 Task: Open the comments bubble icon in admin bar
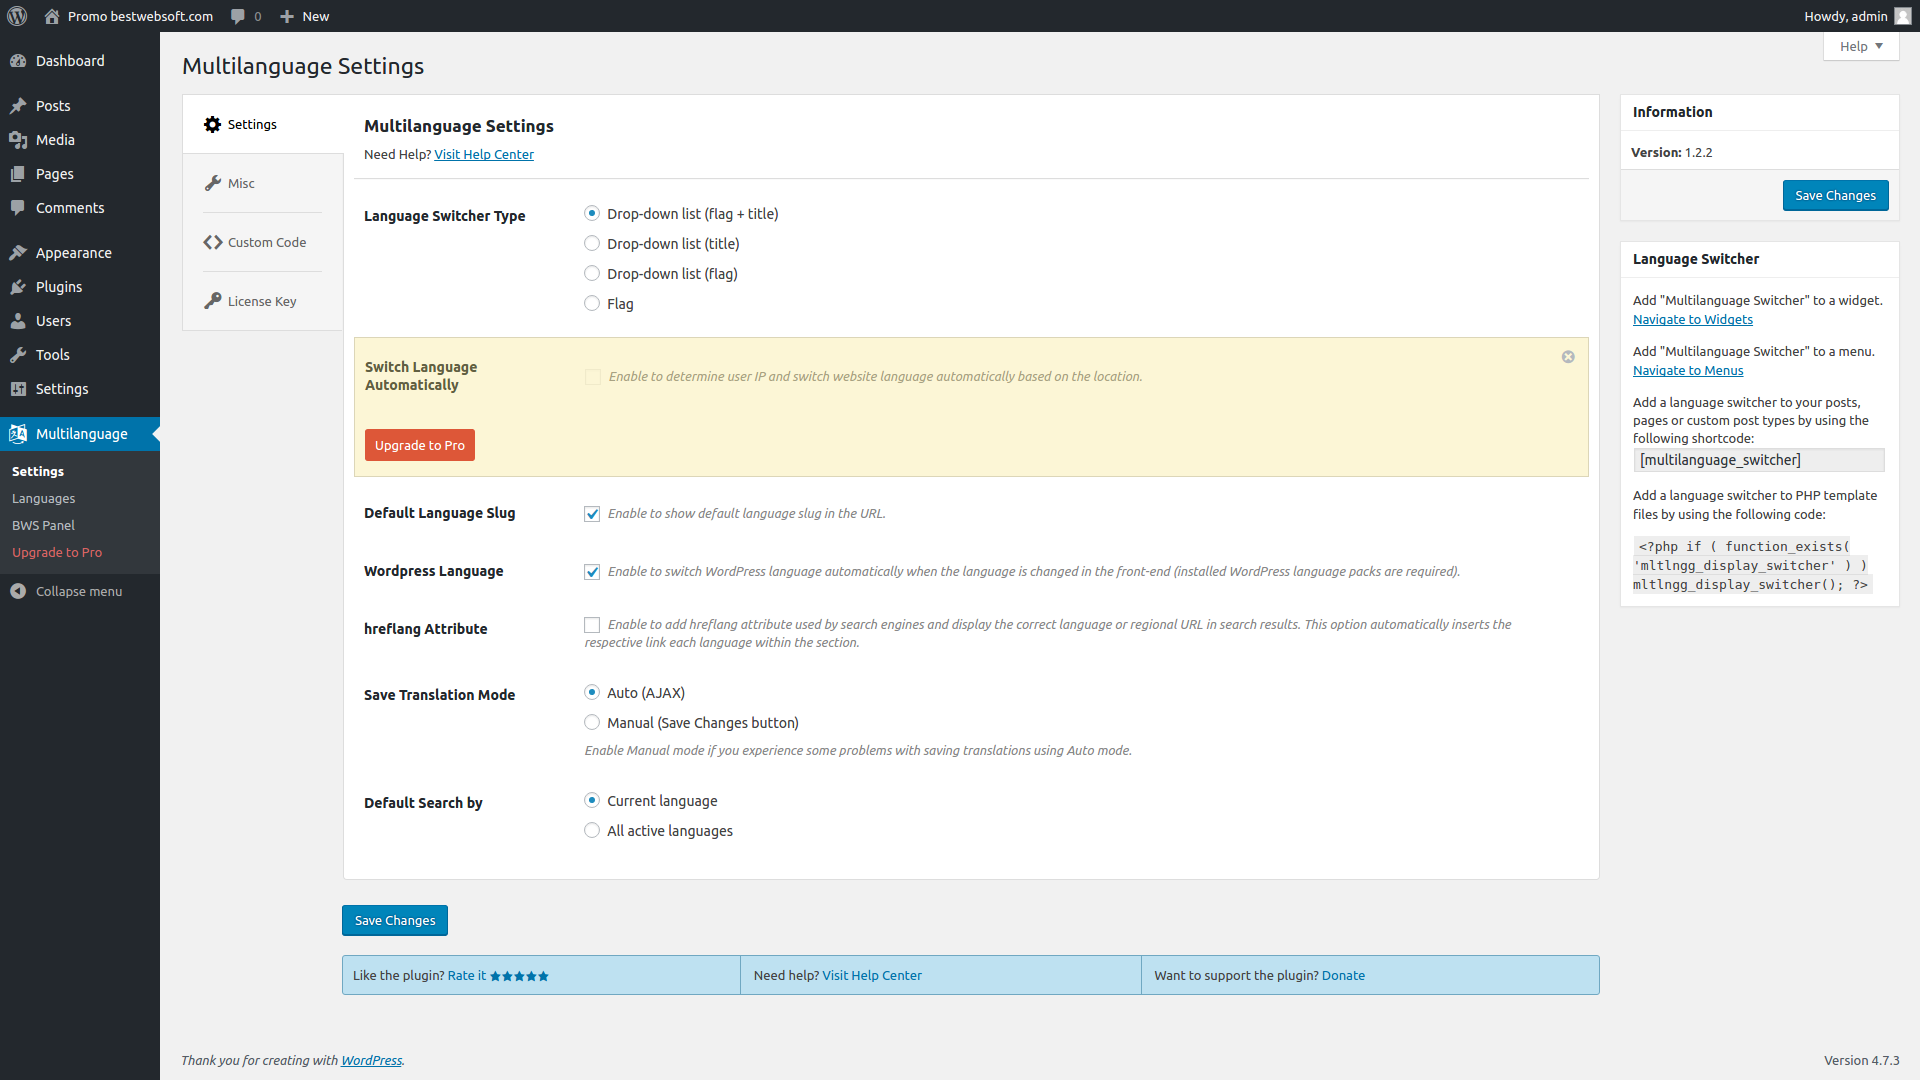(238, 16)
